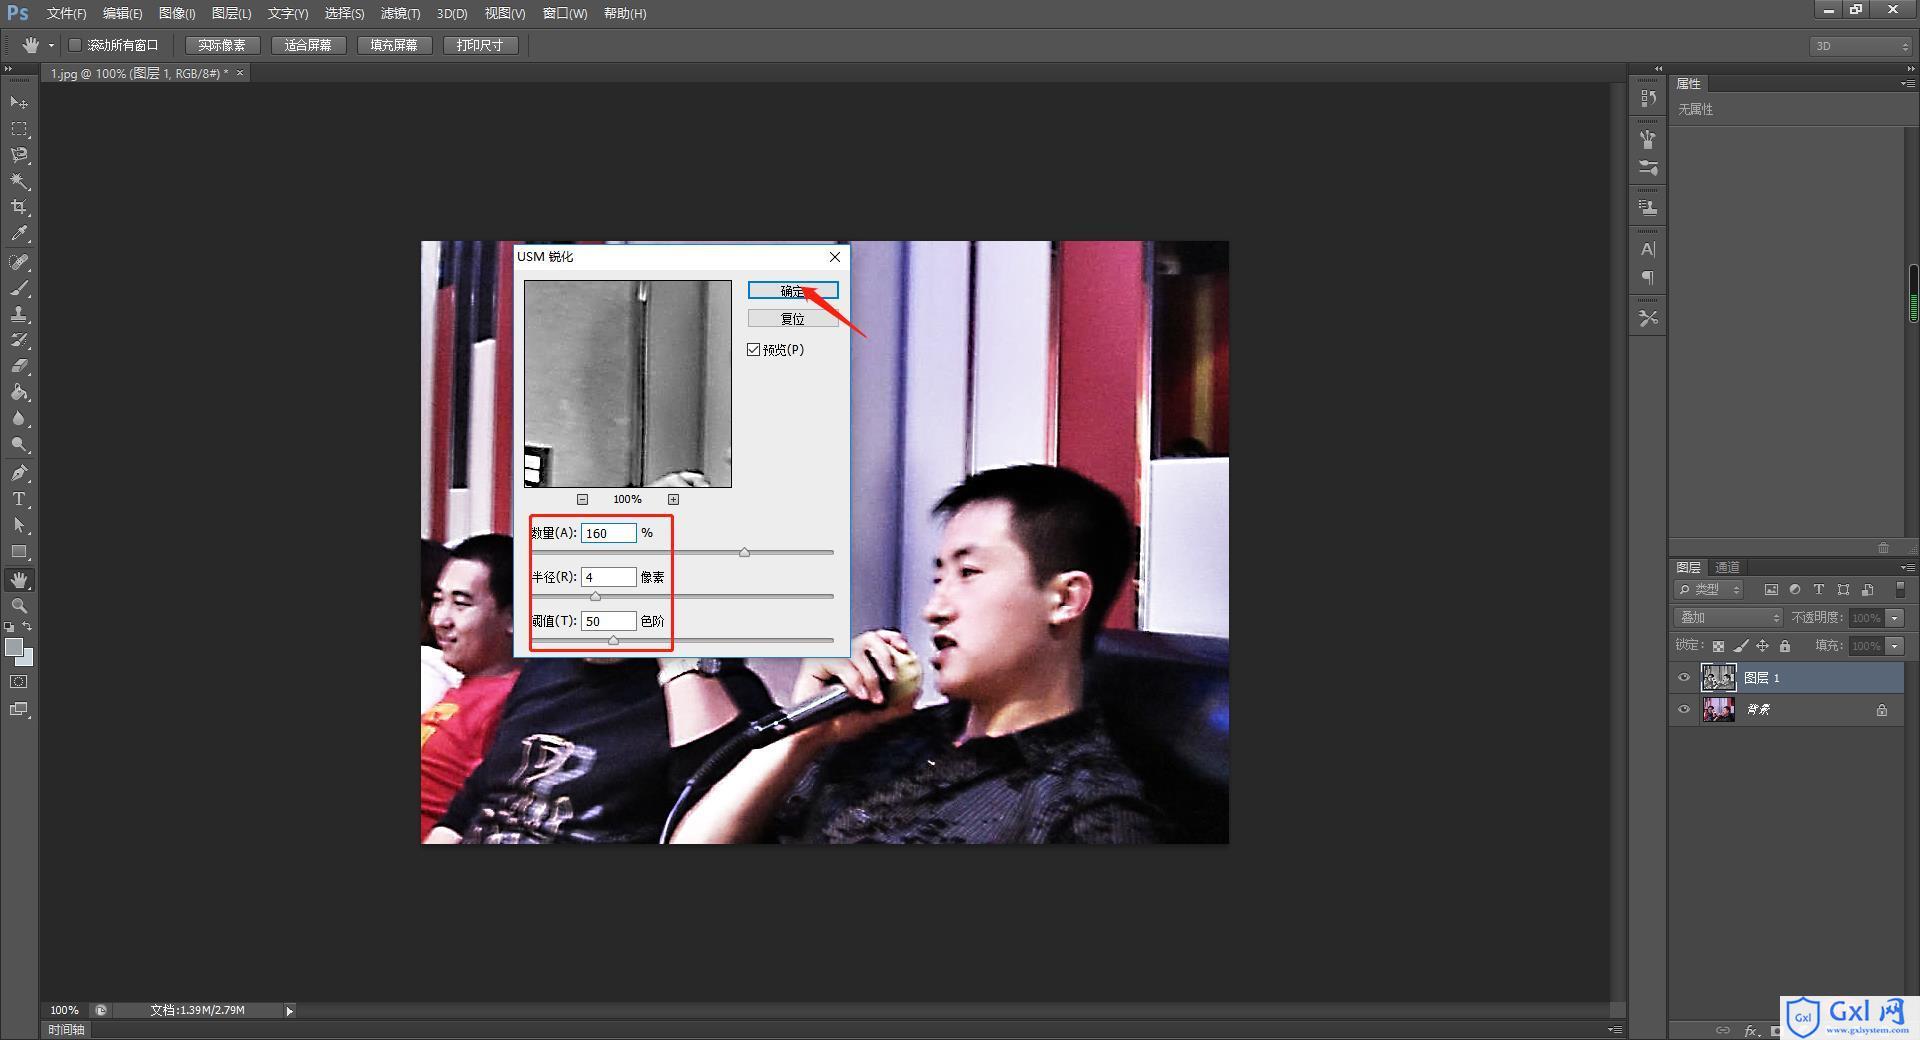Open status bar info arrow
Viewport: 1920px width, 1040px height.
pos(290,1011)
